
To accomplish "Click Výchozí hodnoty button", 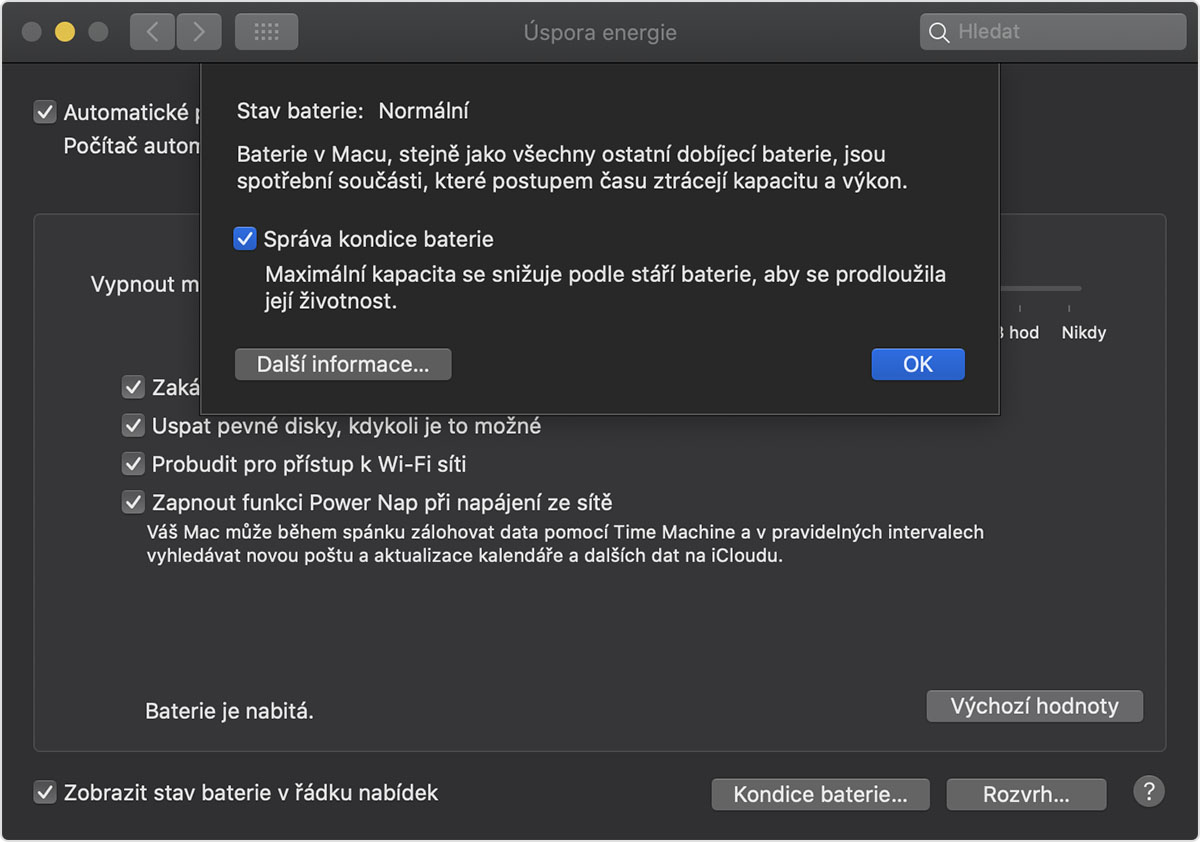I will 1034,706.
